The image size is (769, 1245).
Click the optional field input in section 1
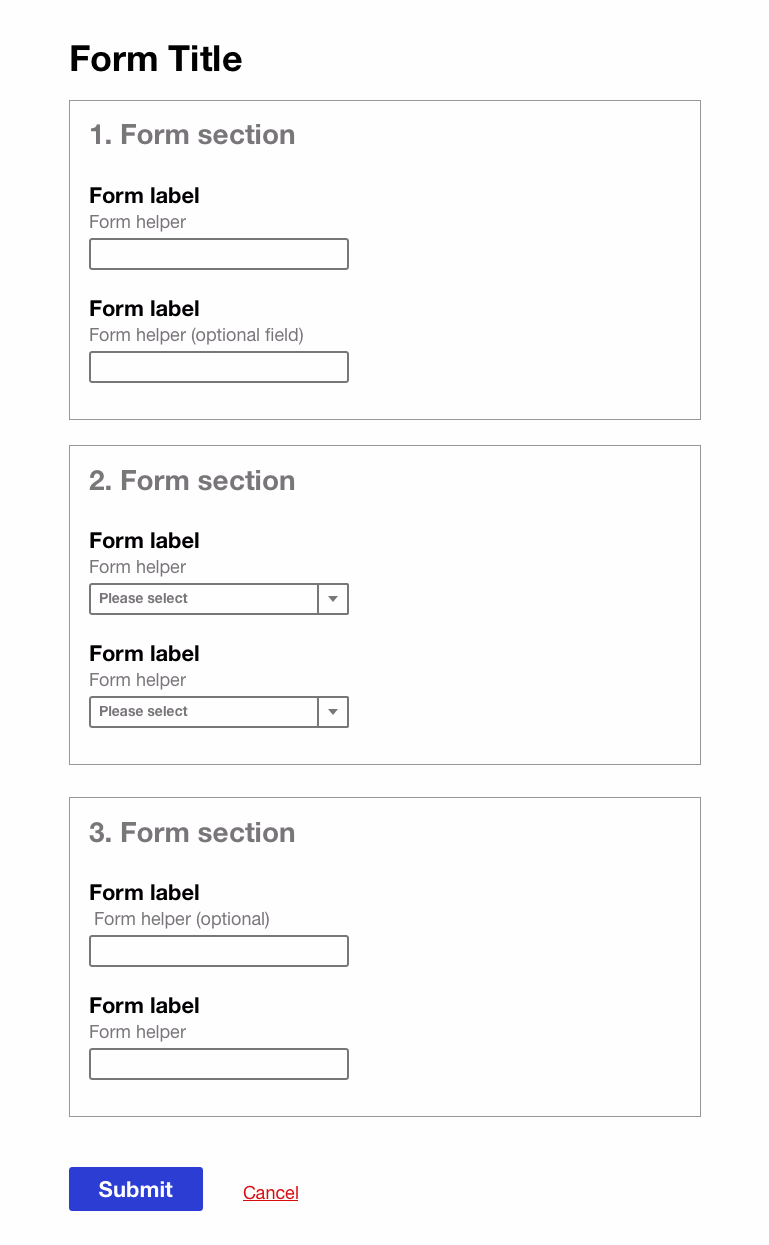[218, 366]
